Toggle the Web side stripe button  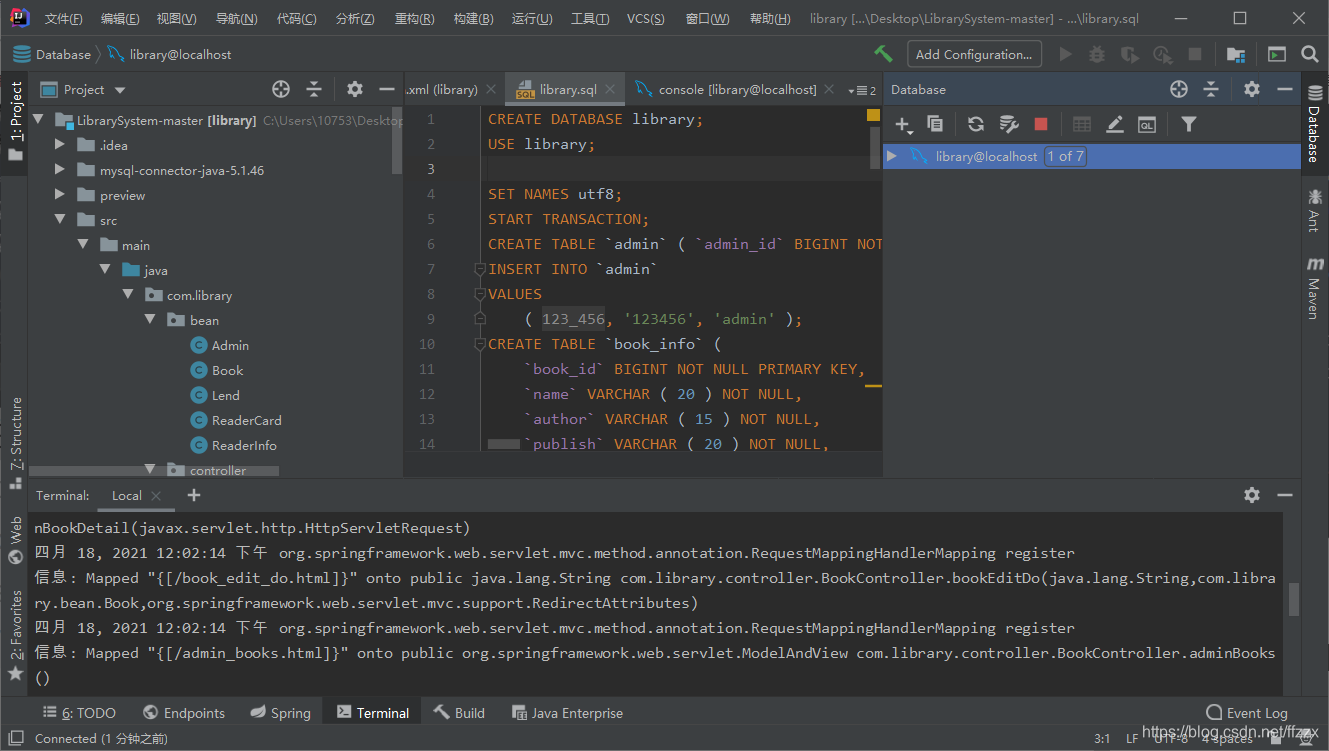point(15,541)
